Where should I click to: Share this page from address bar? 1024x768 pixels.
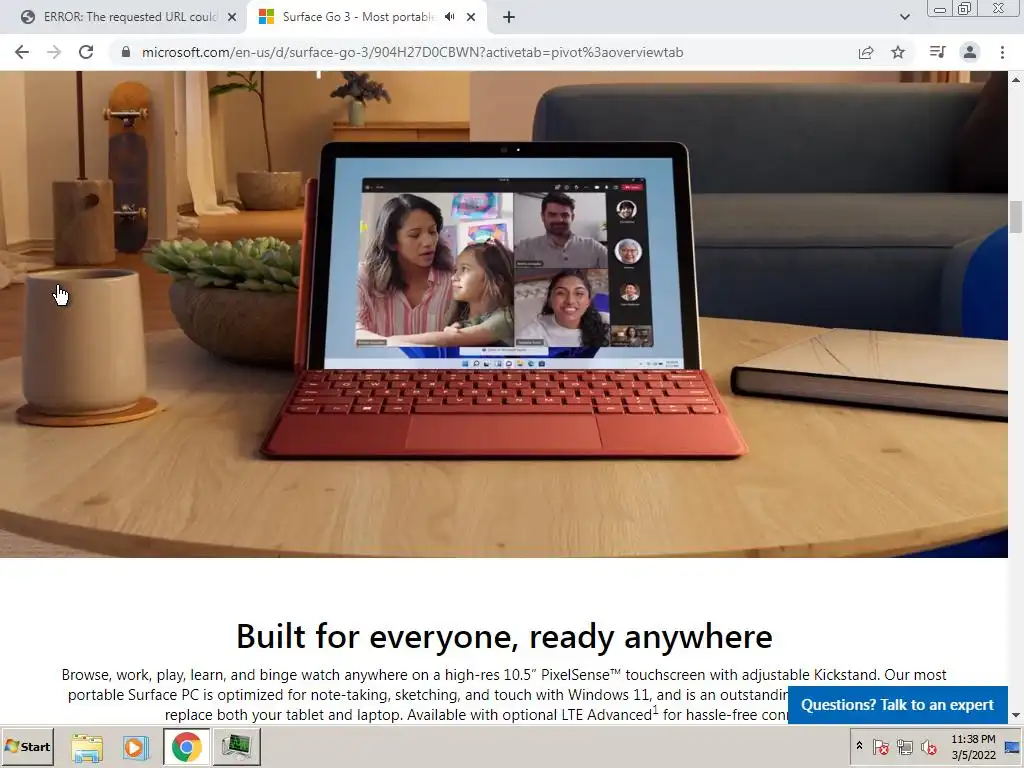click(x=866, y=52)
